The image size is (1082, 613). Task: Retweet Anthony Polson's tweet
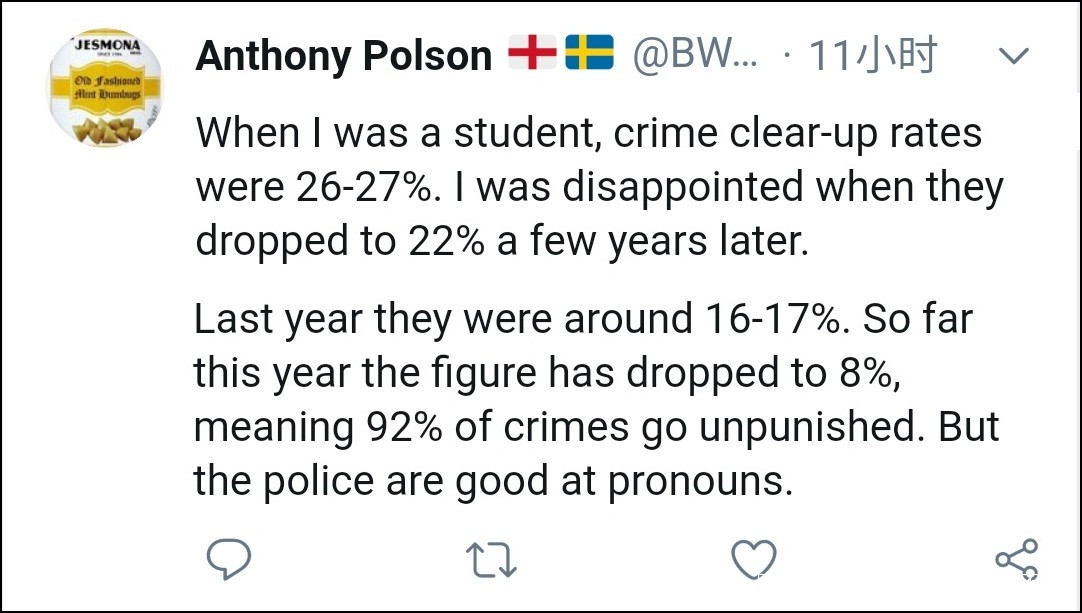click(492, 559)
